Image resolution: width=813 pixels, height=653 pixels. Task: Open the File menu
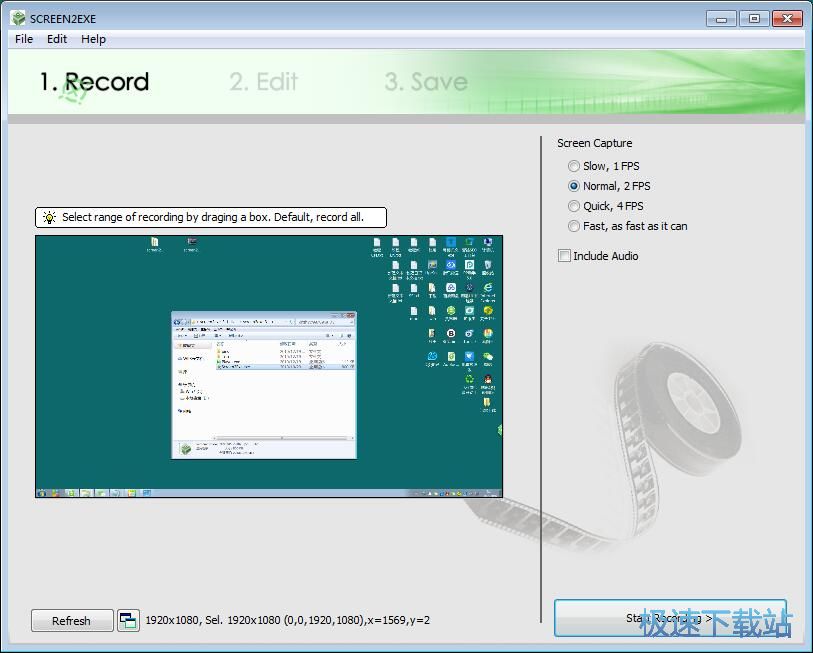point(23,39)
